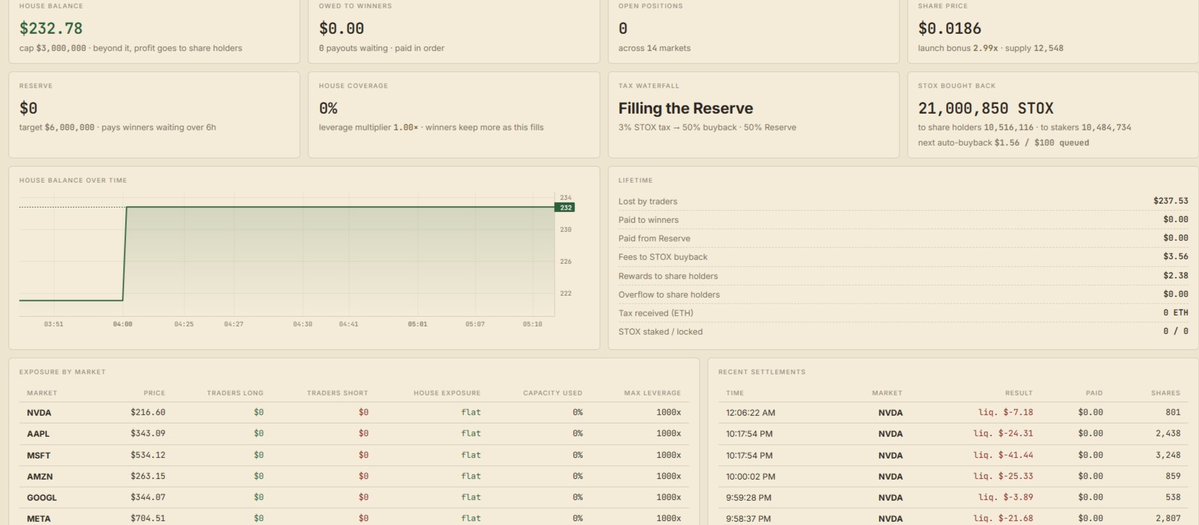Click the 'Tax received (ETH)' row label
Viewport: 1199px width, 525px height.
[655, 313]
